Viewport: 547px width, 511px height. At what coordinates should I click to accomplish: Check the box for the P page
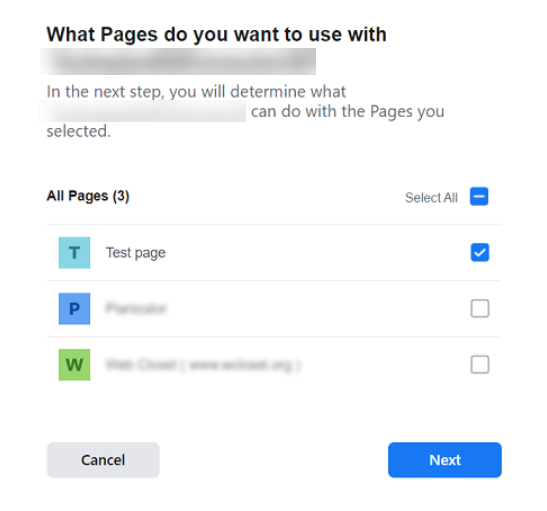pos(480,308)
